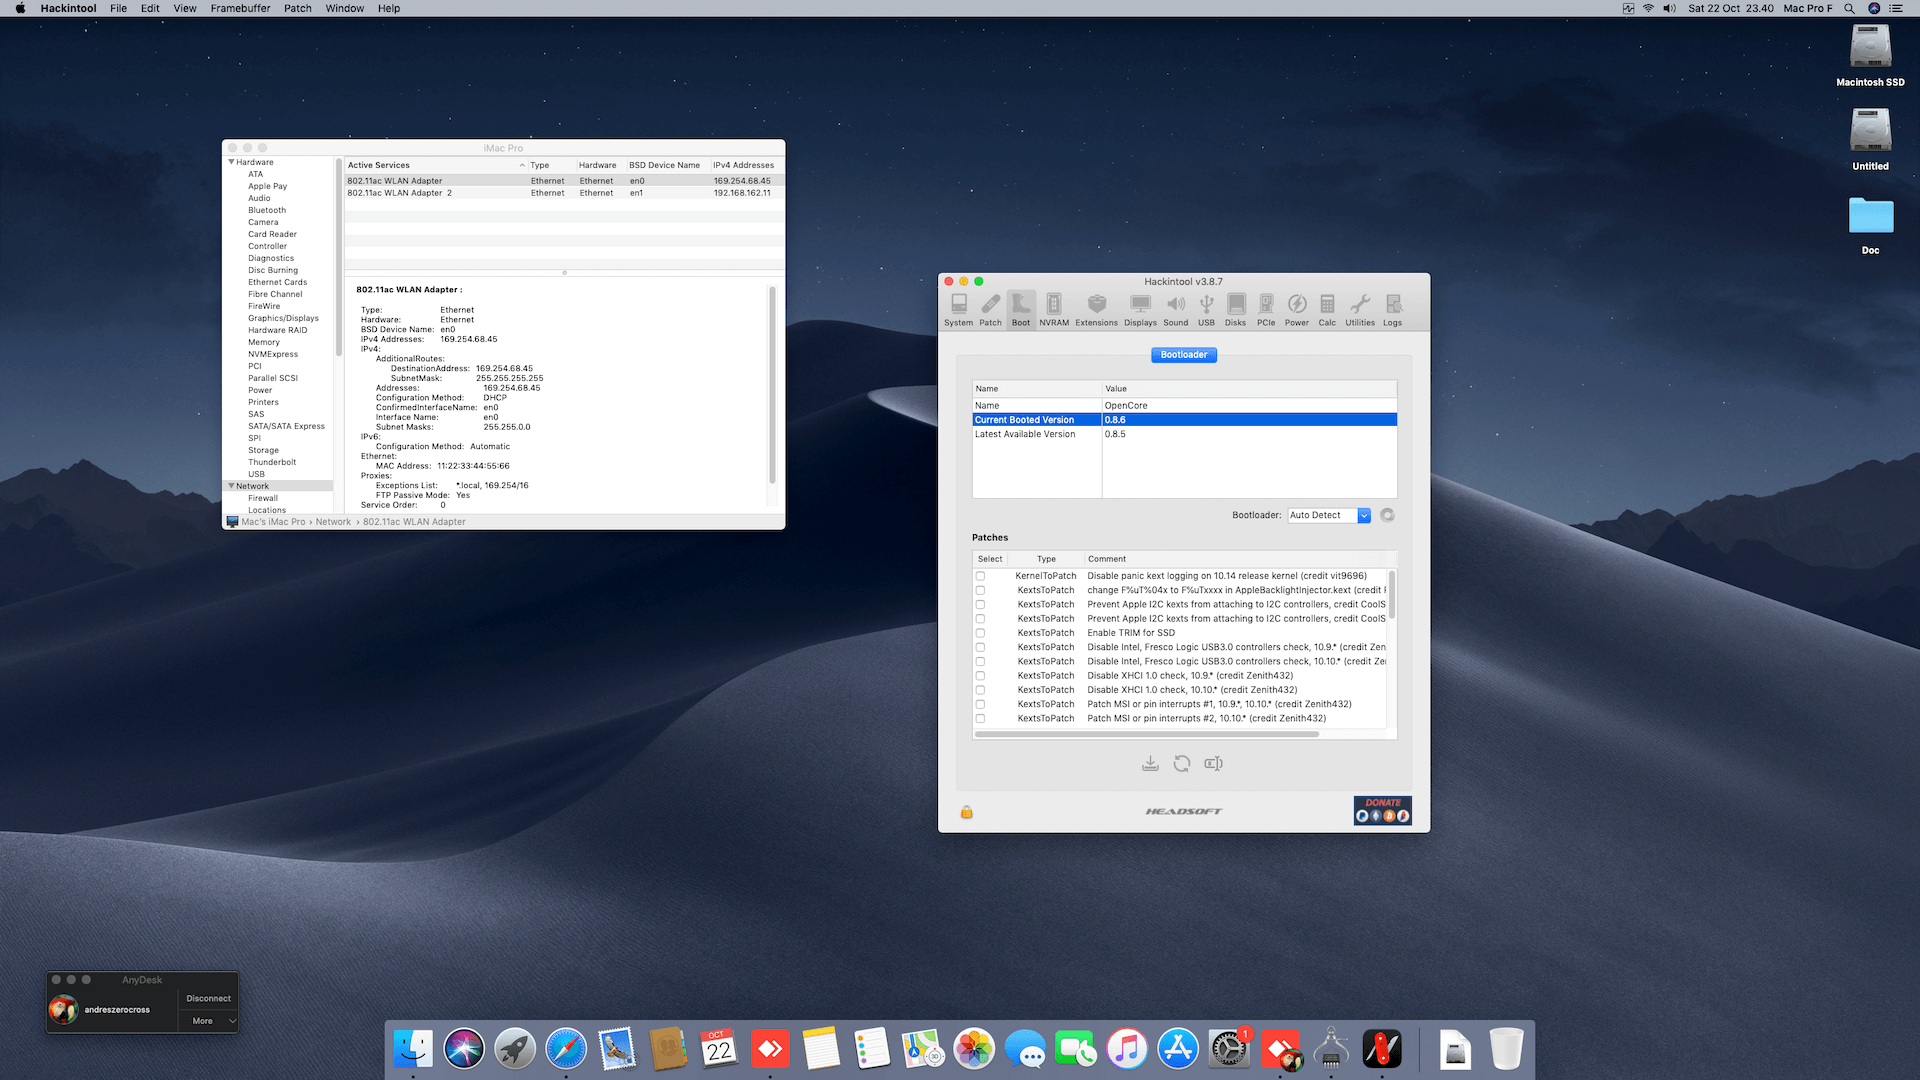Screen dimensions: 1920x1080
Task: Open the Edit menu
Action: (150, 8)
